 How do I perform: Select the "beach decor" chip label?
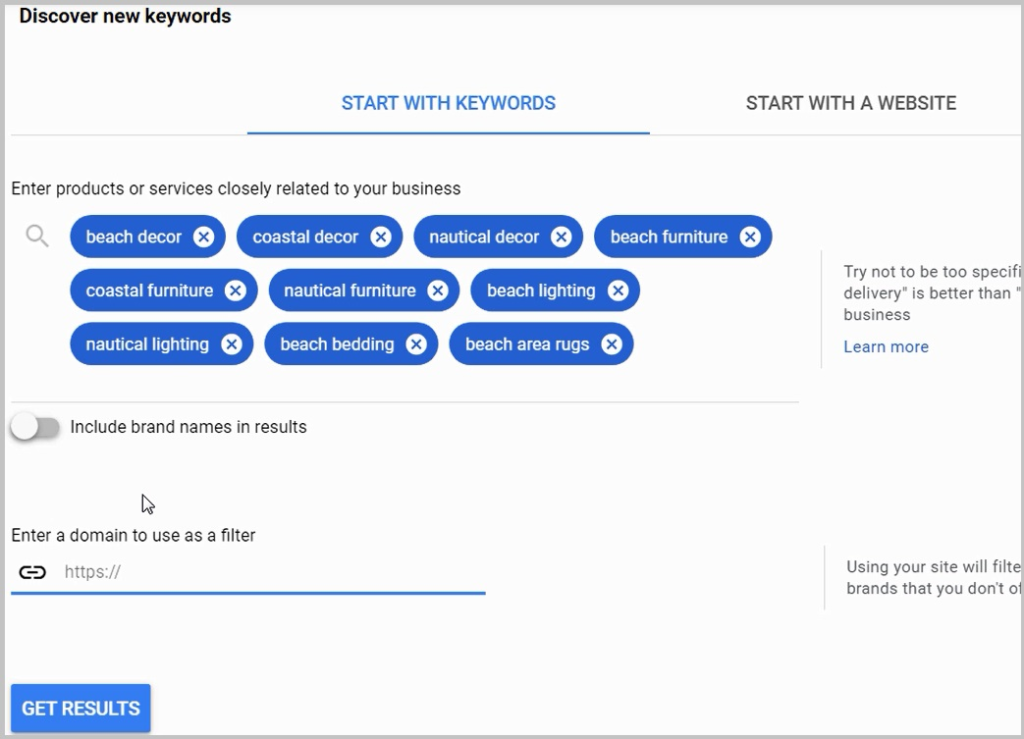coord(133,237)
